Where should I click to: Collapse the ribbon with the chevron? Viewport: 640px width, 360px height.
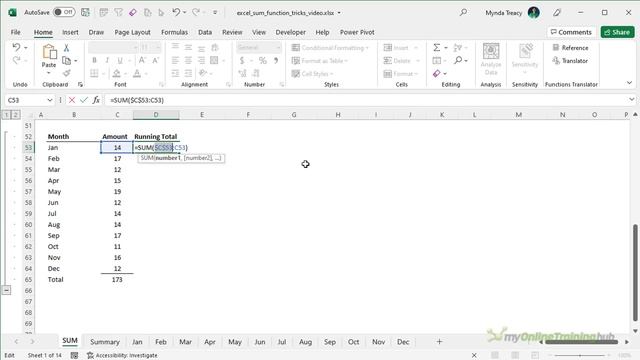[629, 83]
